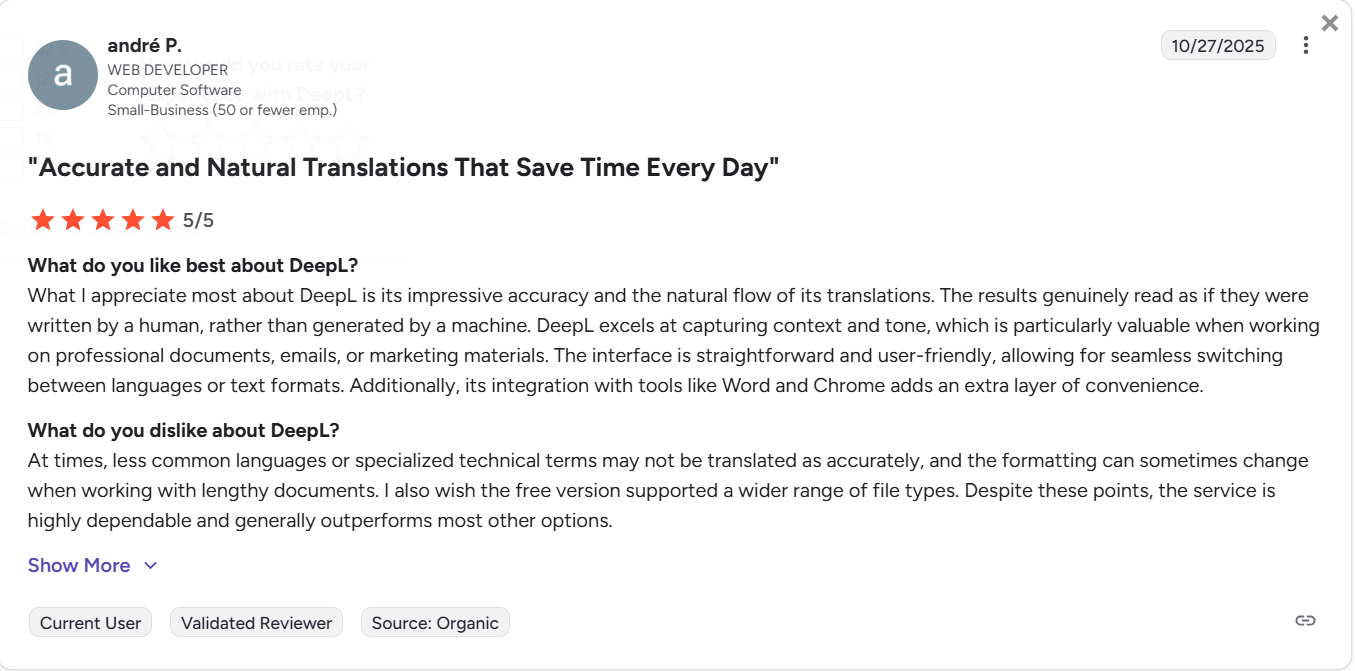The width and height of the screenshot is (1355, 671).
Task: Select the first red rating star
Action: [43, 219]
